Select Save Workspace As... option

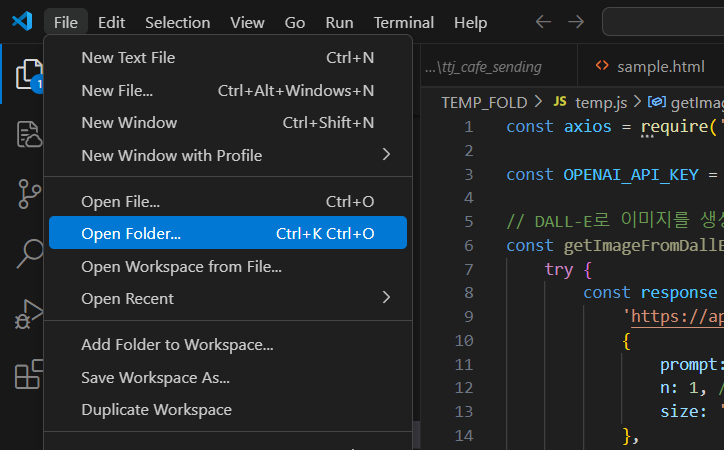[x=155, y=377]
